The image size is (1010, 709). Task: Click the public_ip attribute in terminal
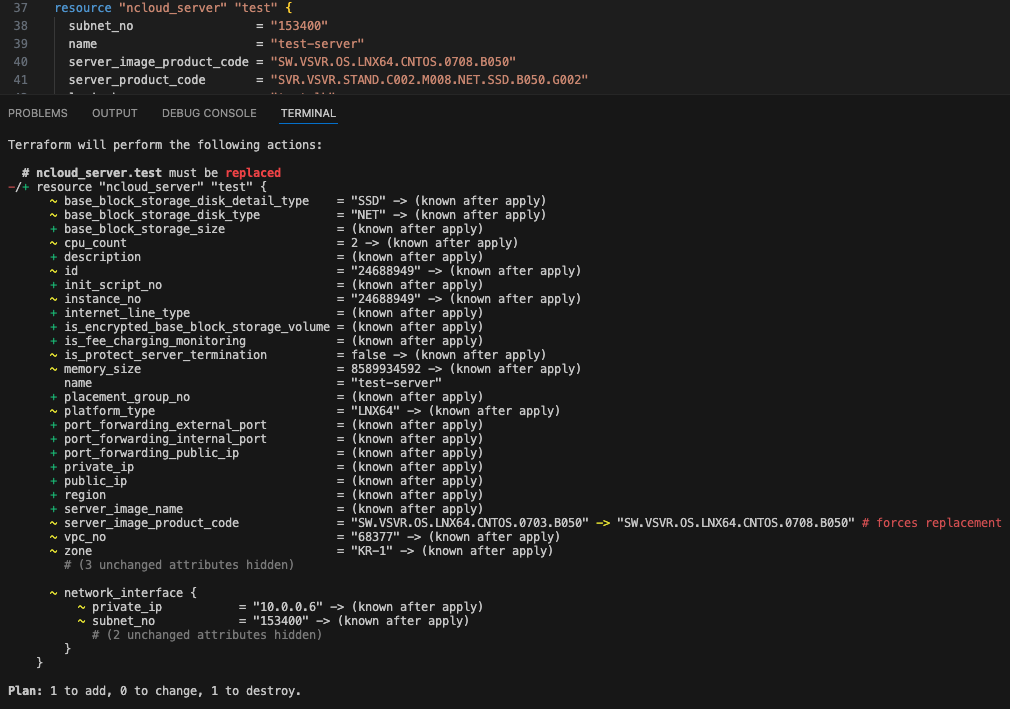click(x=95, y=481)
